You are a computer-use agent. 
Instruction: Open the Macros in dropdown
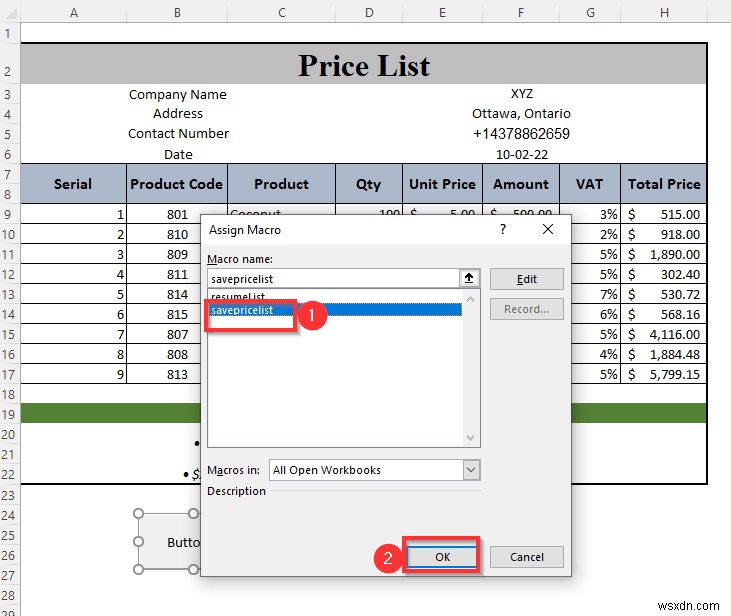(471, 470)
